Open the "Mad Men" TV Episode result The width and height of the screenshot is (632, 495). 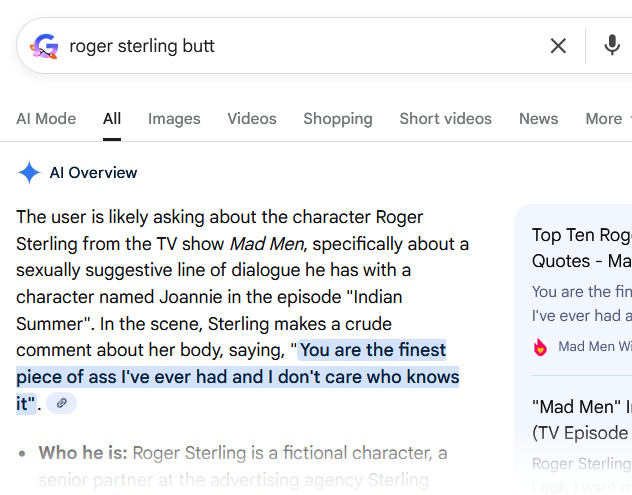pyautogui.click(x=581, y=420)
